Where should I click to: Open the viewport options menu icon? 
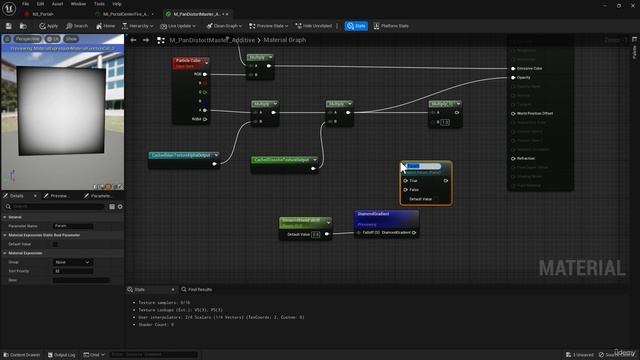7,39
